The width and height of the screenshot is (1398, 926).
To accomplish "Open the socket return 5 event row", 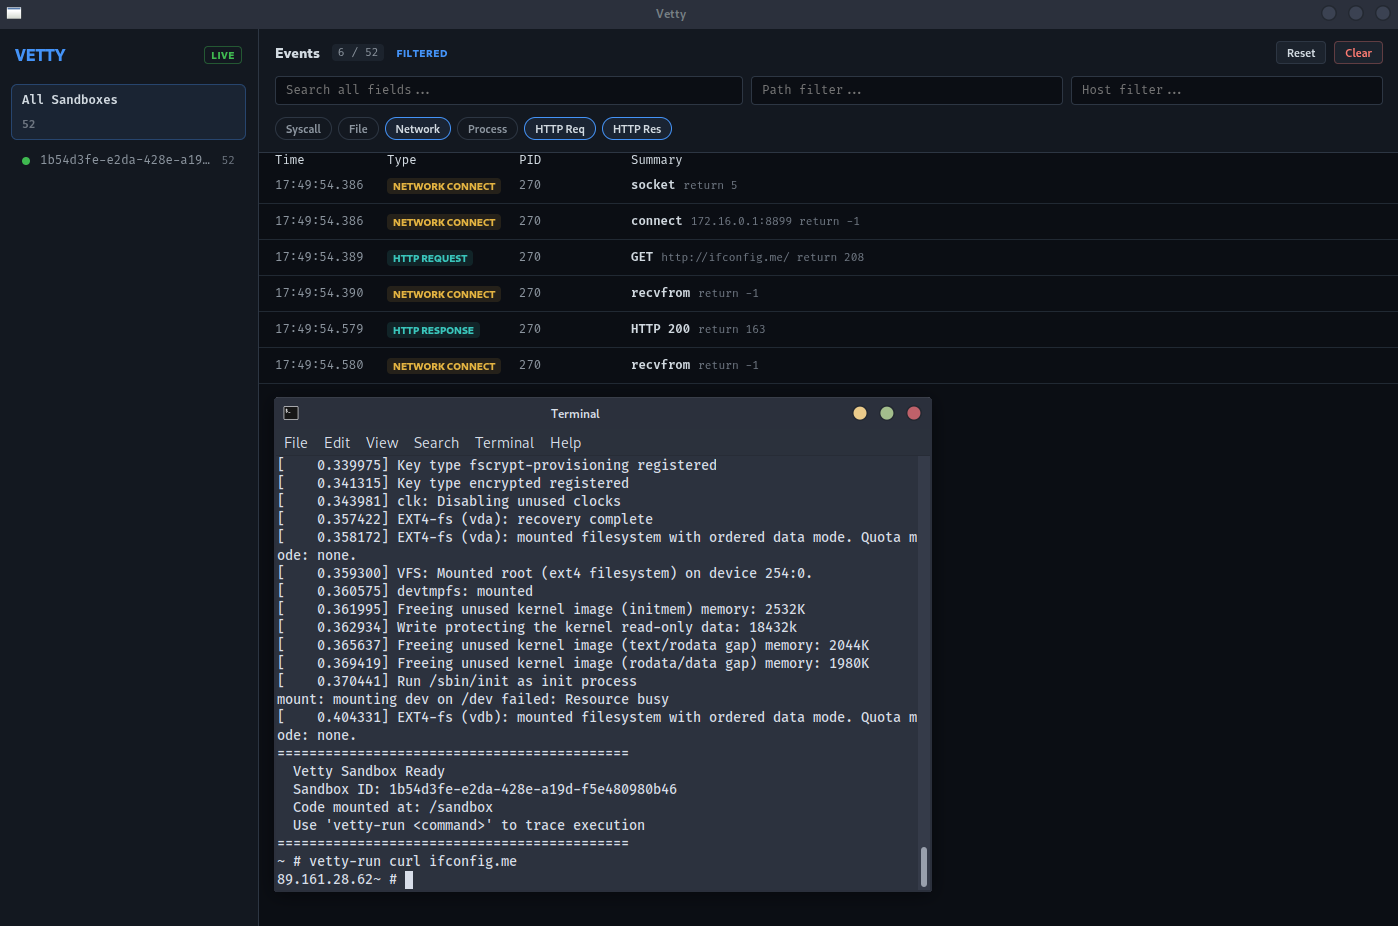I will (828, 185).
